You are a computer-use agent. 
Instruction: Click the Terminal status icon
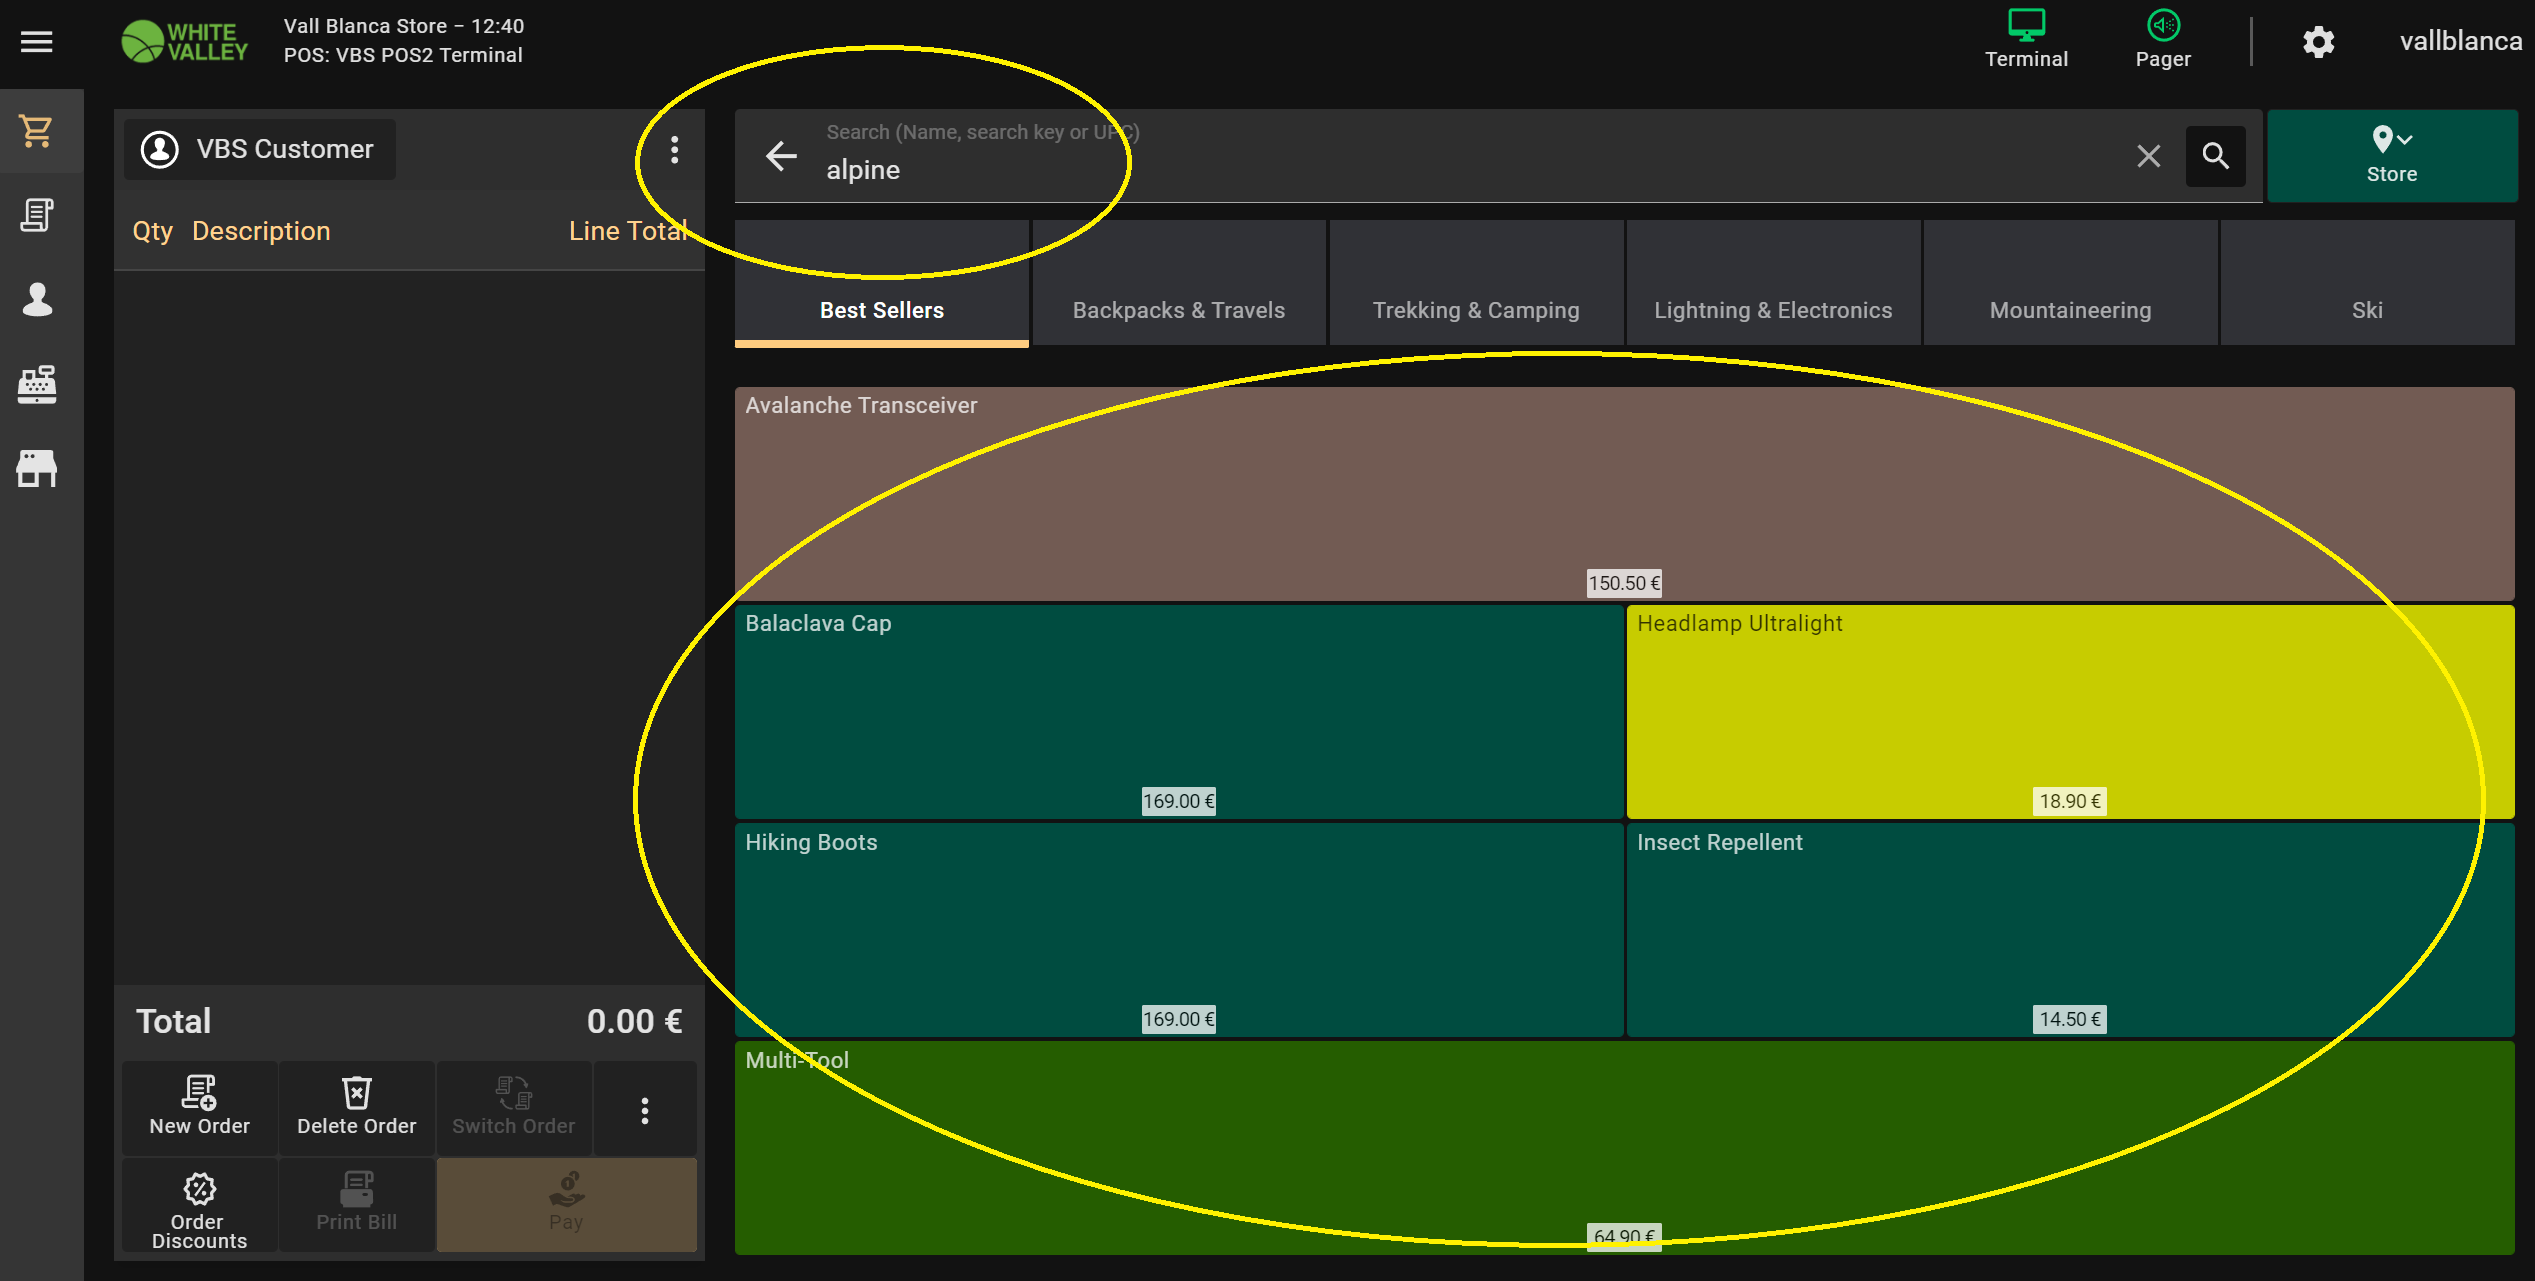point(2026,40)
